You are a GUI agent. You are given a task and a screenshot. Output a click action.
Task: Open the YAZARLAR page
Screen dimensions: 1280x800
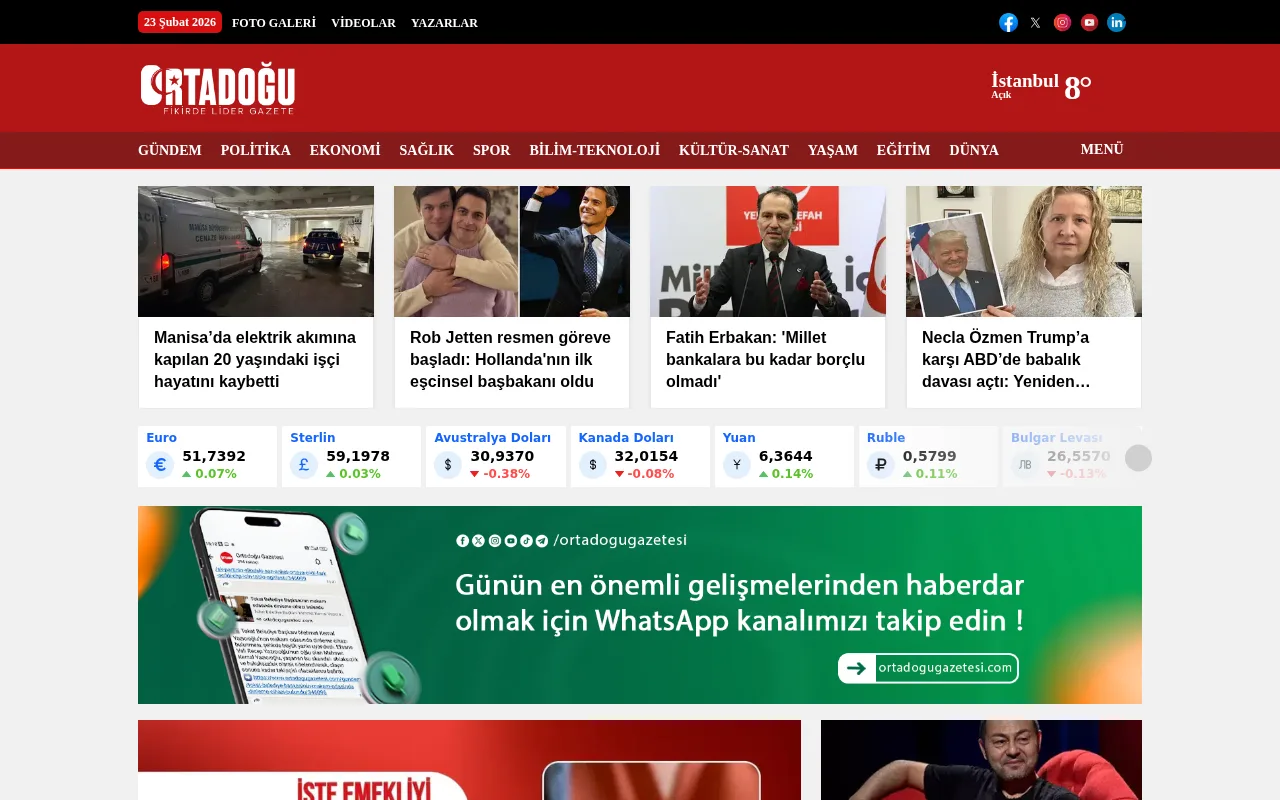pos(444,22)
